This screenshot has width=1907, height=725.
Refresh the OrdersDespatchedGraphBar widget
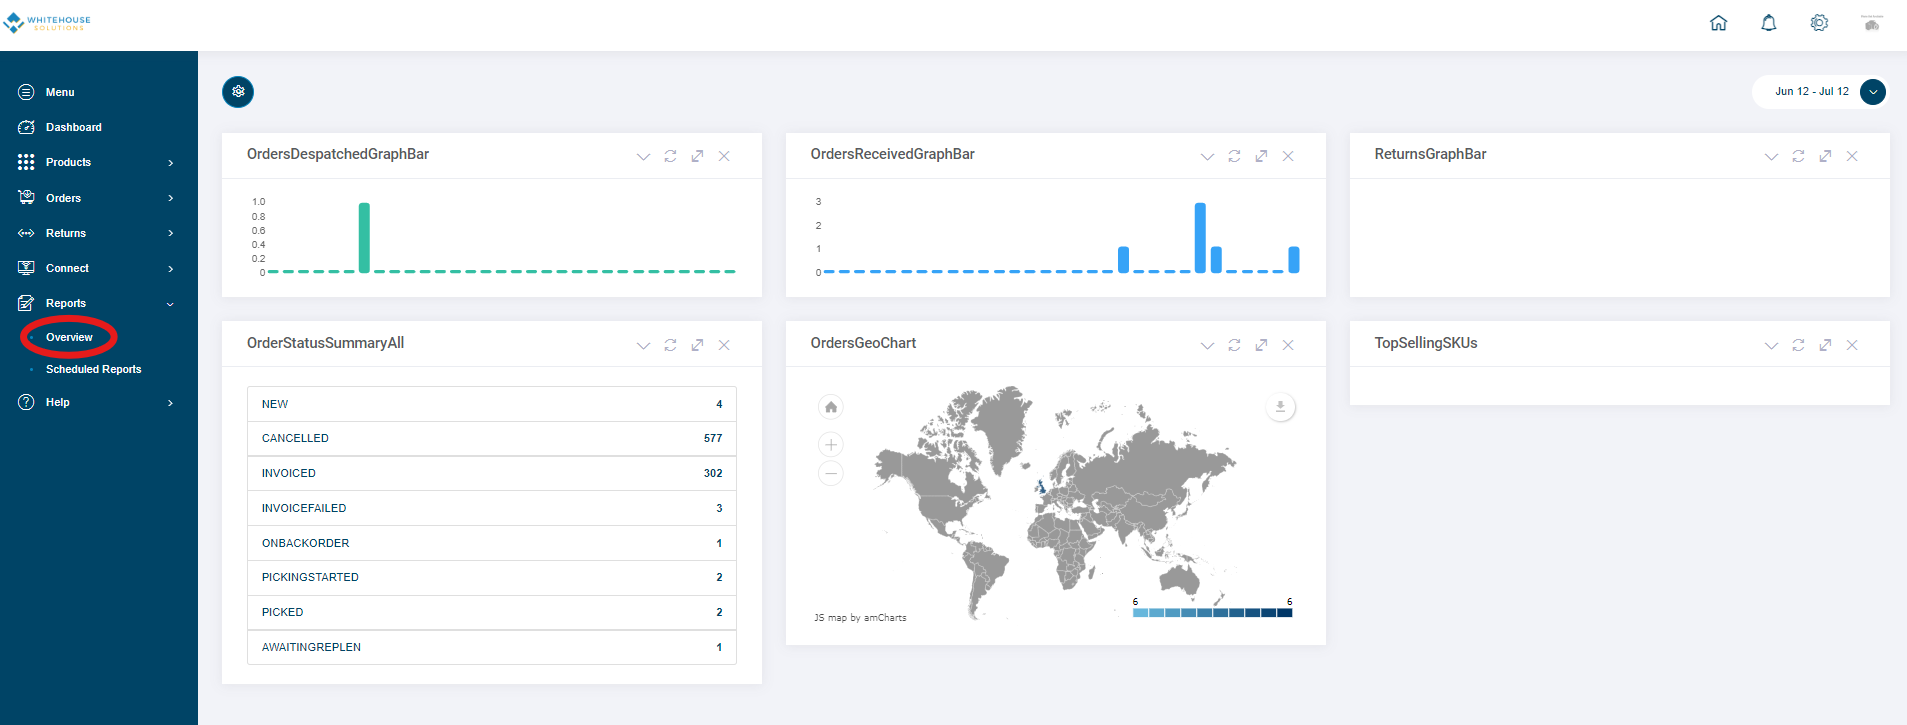[670, 156]
